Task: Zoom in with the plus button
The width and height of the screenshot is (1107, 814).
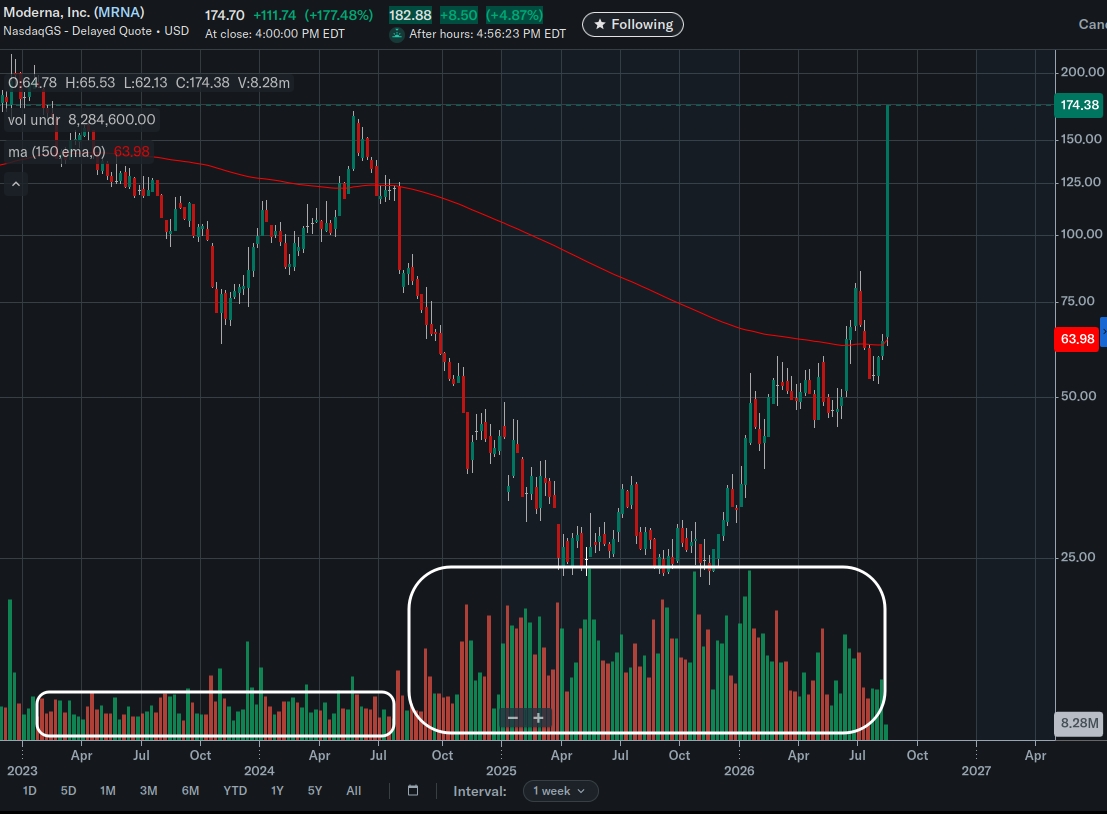Action: click(x=538, y=718)
